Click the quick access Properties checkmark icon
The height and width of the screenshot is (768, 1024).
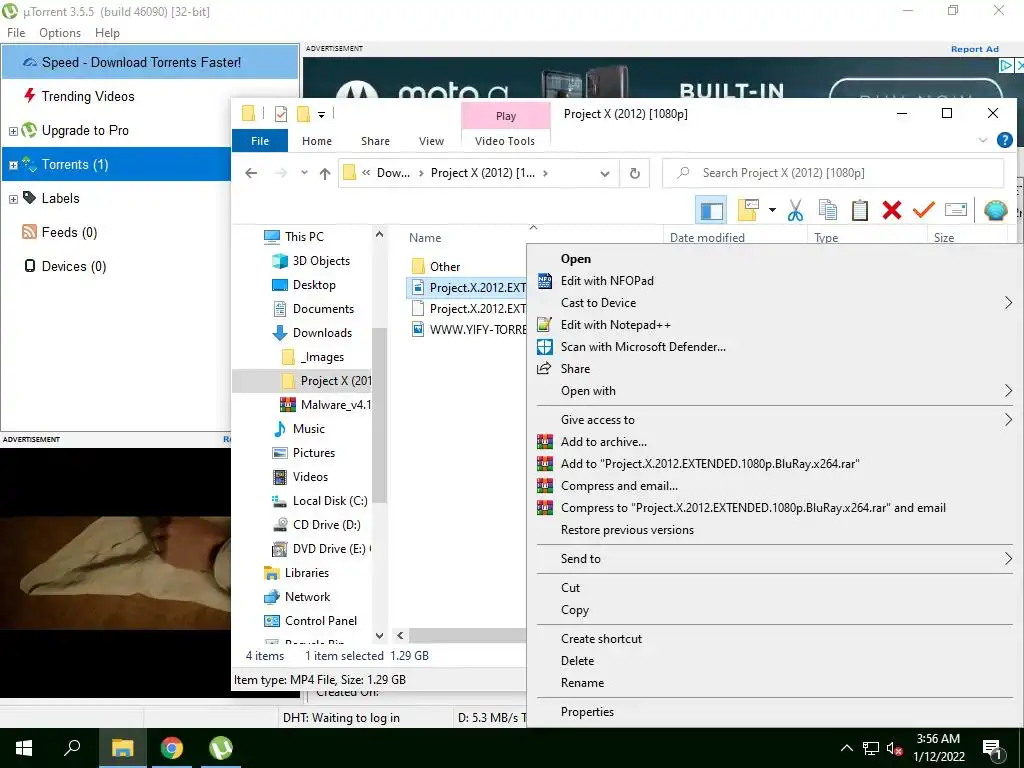[281, 114]
